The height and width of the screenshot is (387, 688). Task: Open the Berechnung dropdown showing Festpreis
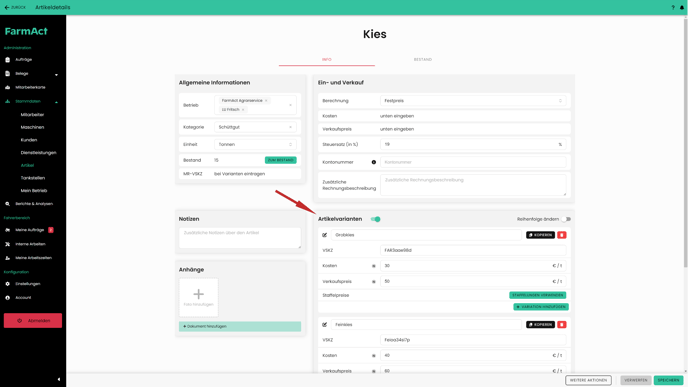[x=473, y=101]
